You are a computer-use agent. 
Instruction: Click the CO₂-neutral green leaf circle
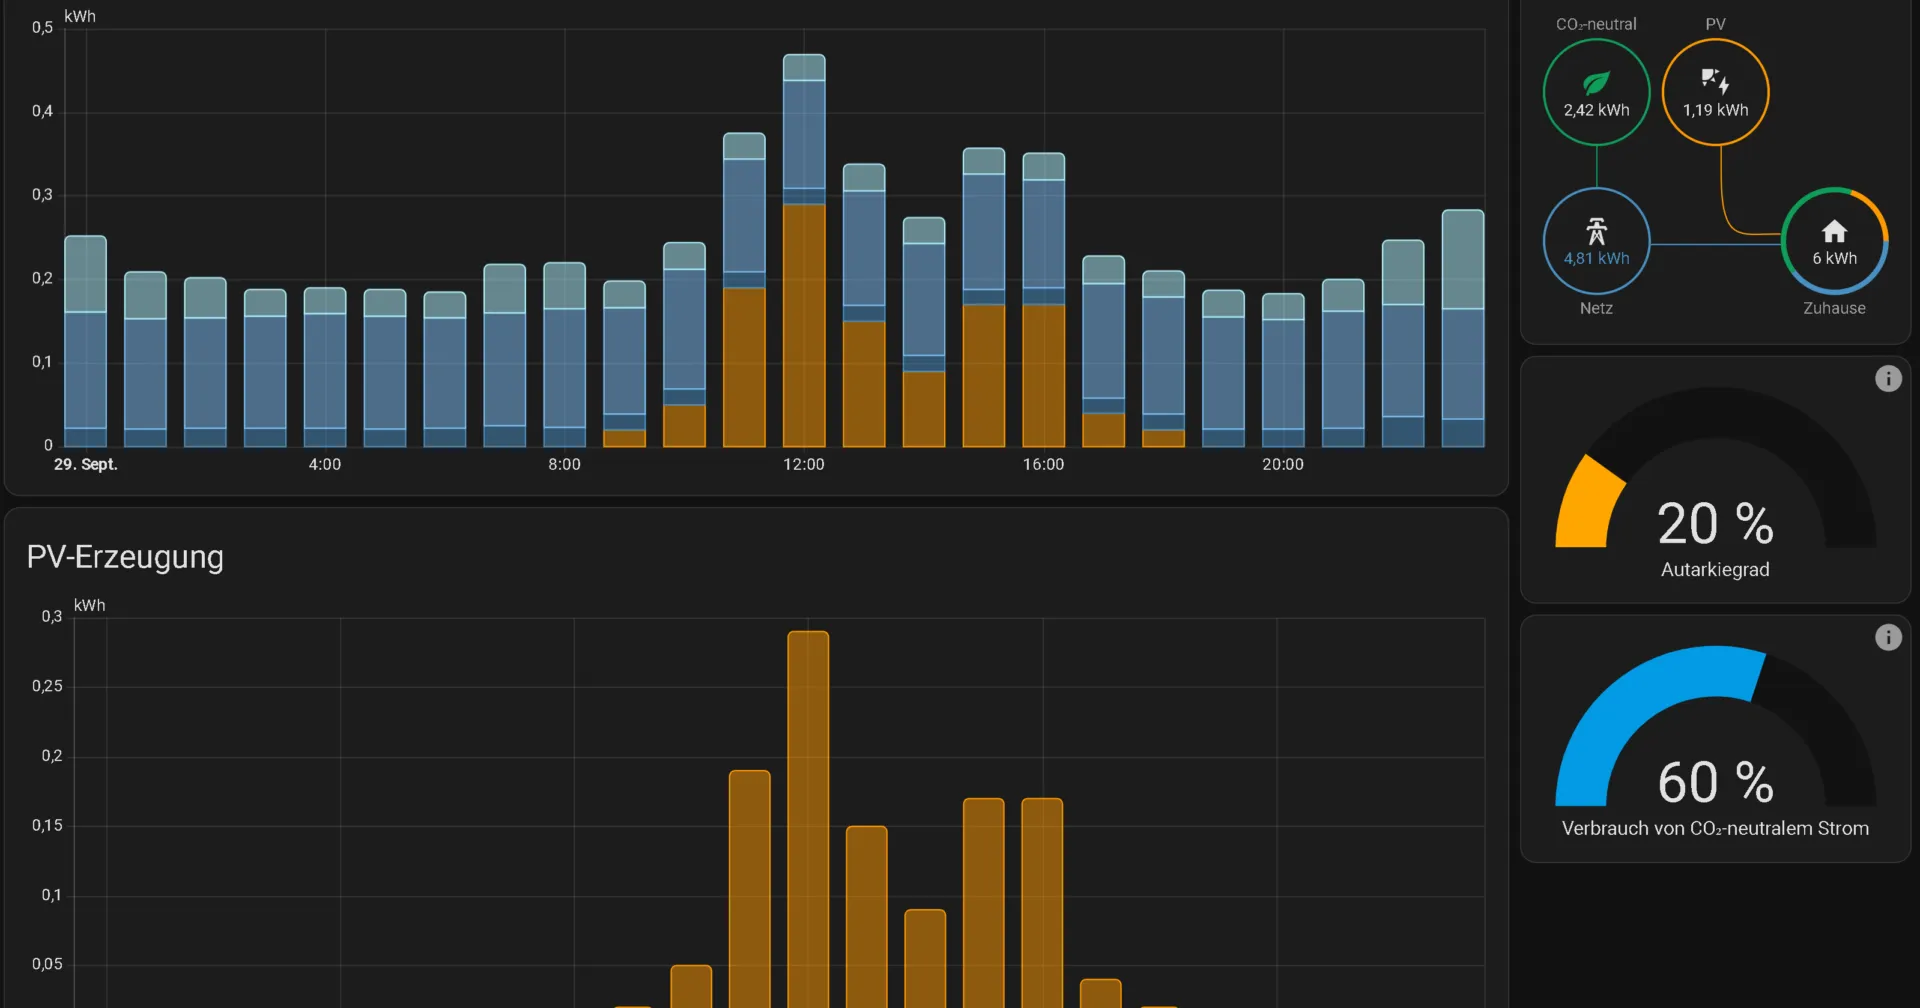[1596, 92]
